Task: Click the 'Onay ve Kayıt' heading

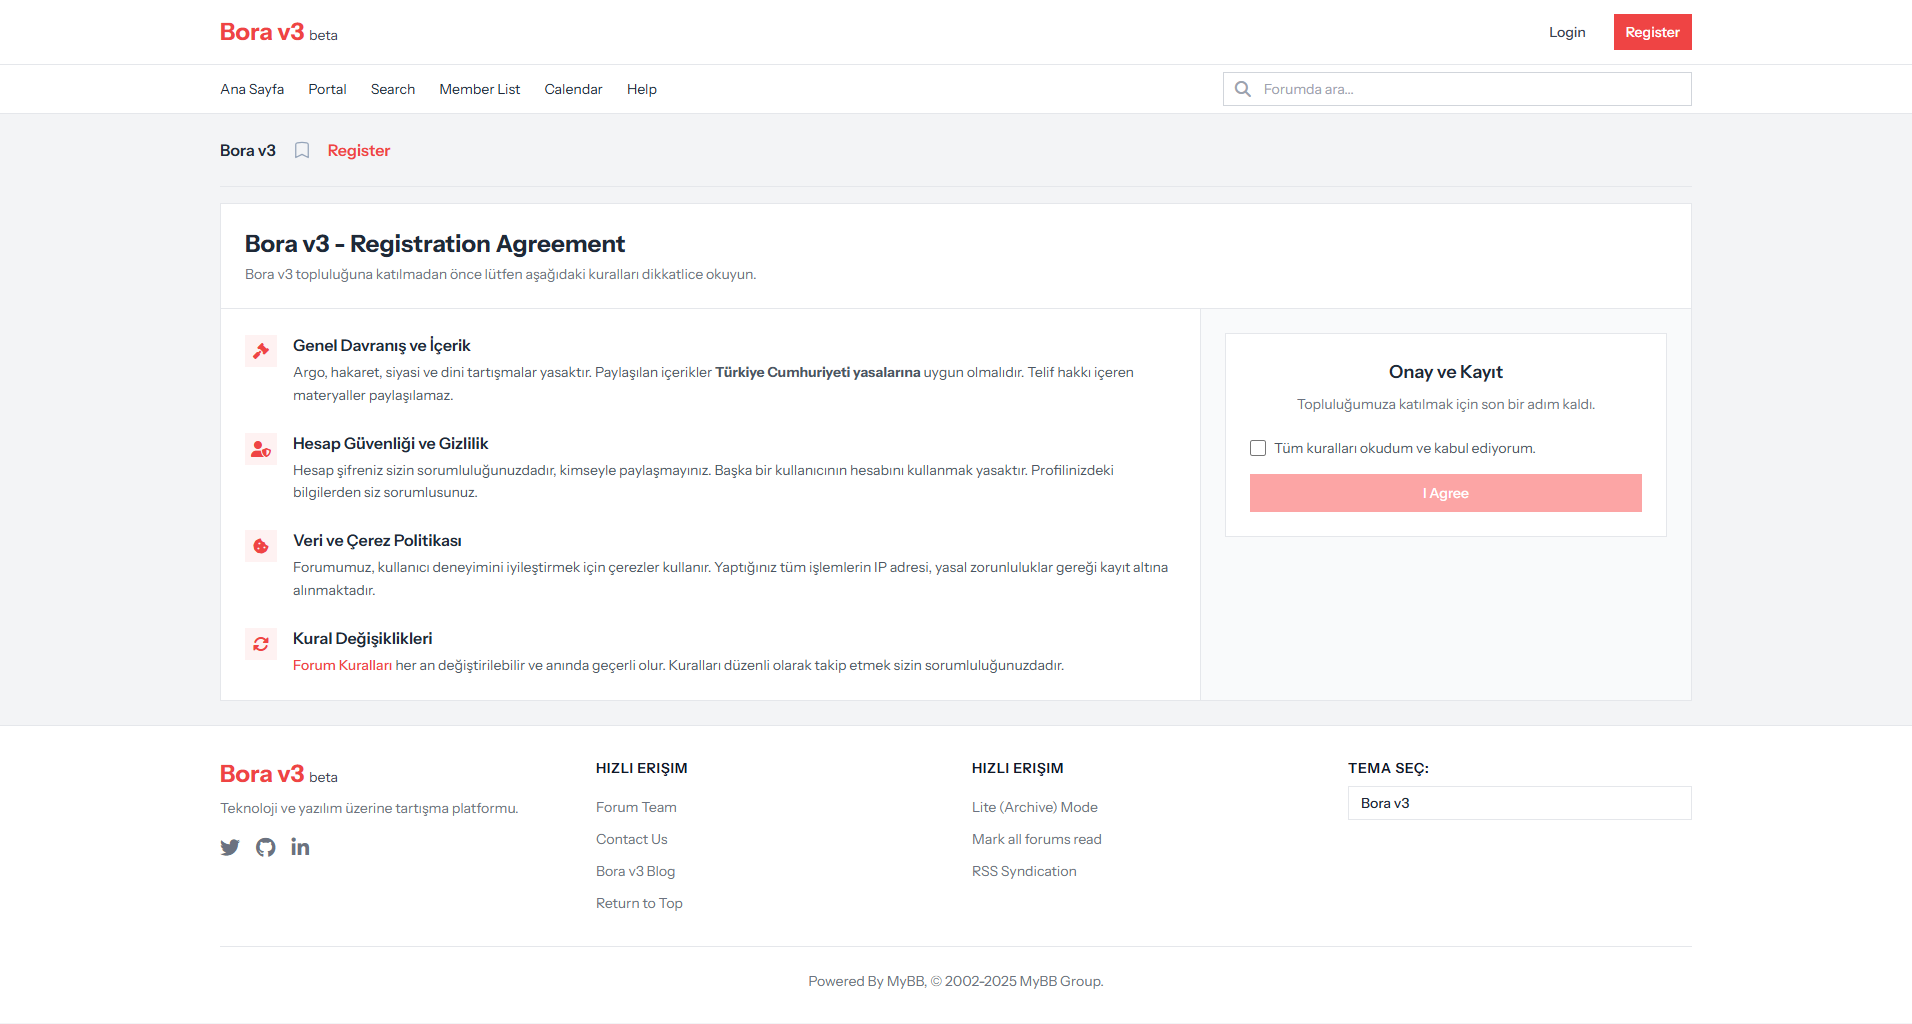Action: pyautogui.click(x=1446, y=372)
